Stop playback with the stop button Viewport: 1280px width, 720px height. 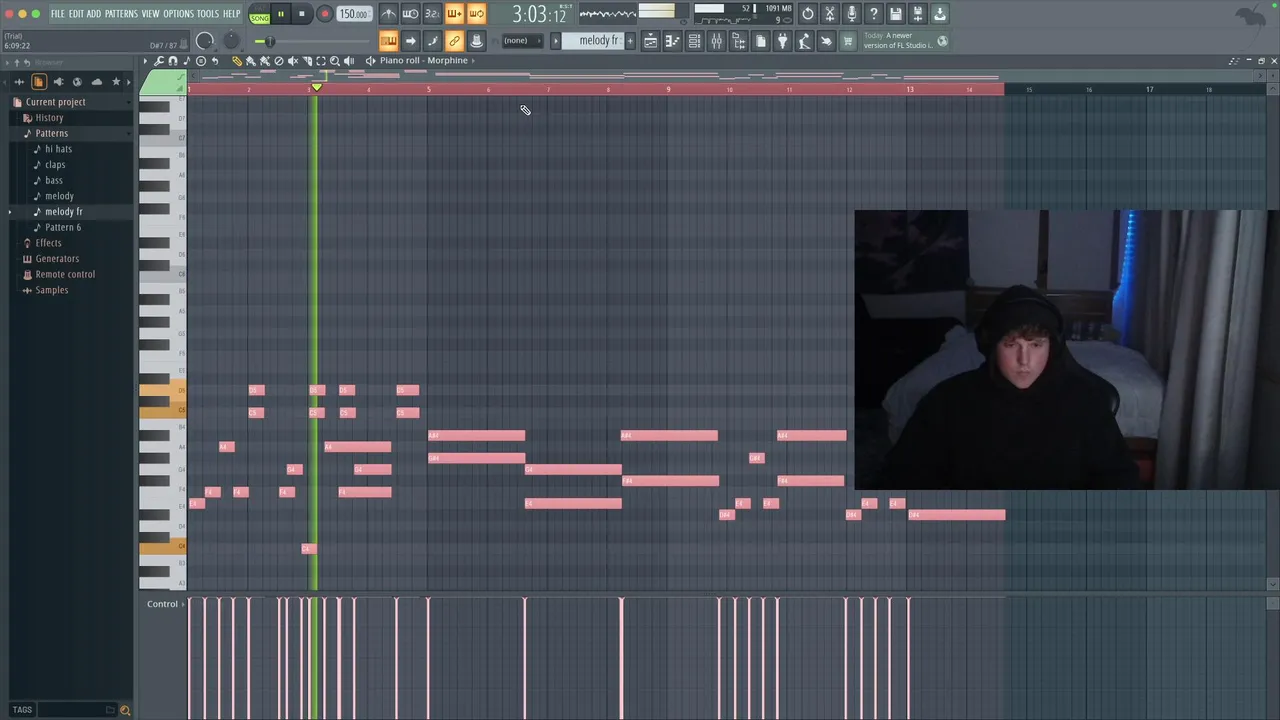[301, 14]
